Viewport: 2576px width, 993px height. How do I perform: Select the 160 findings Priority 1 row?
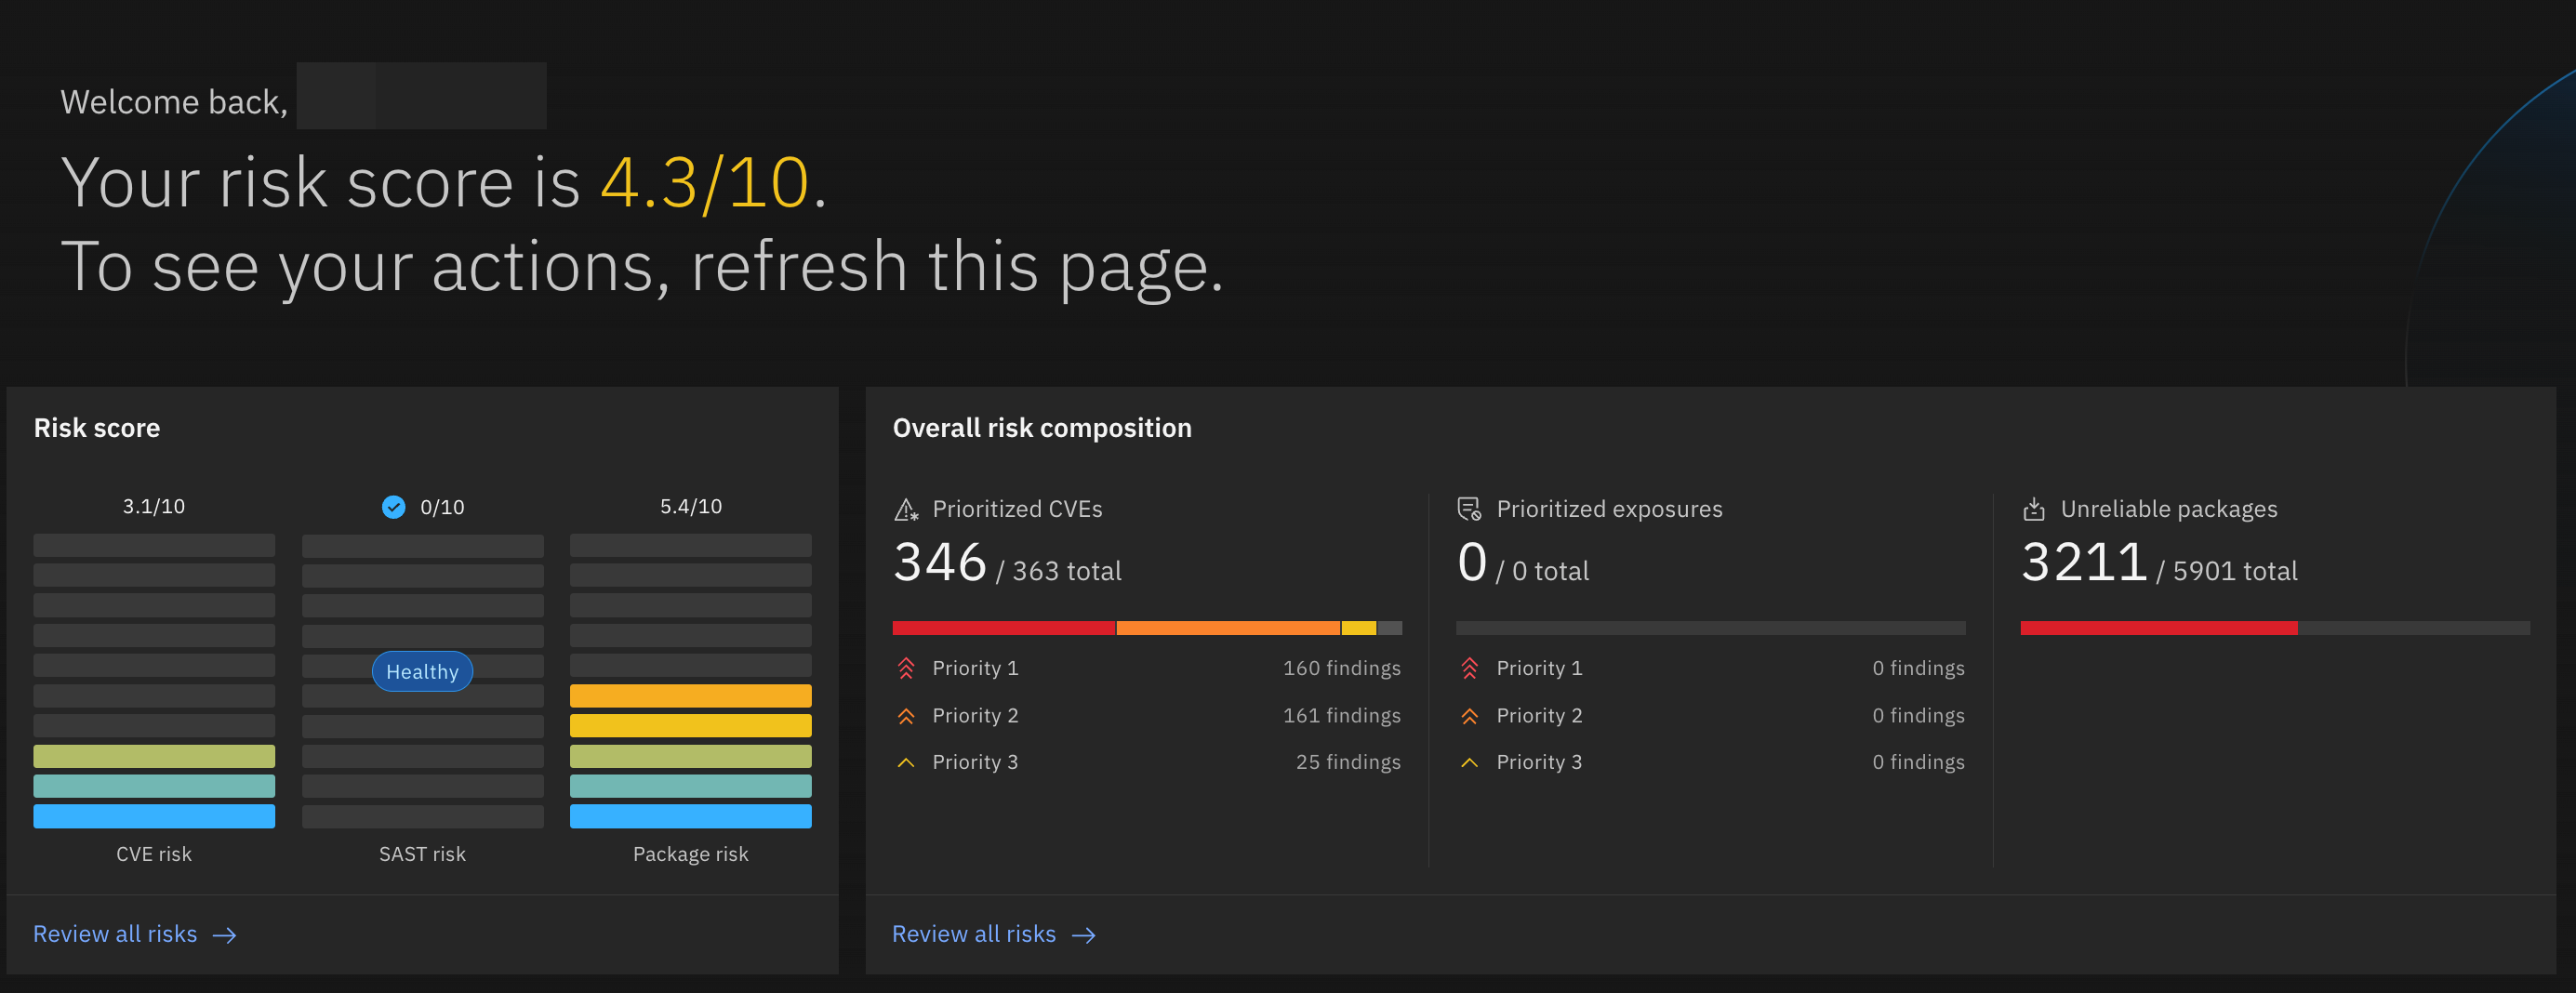(x=1146, y=668)
